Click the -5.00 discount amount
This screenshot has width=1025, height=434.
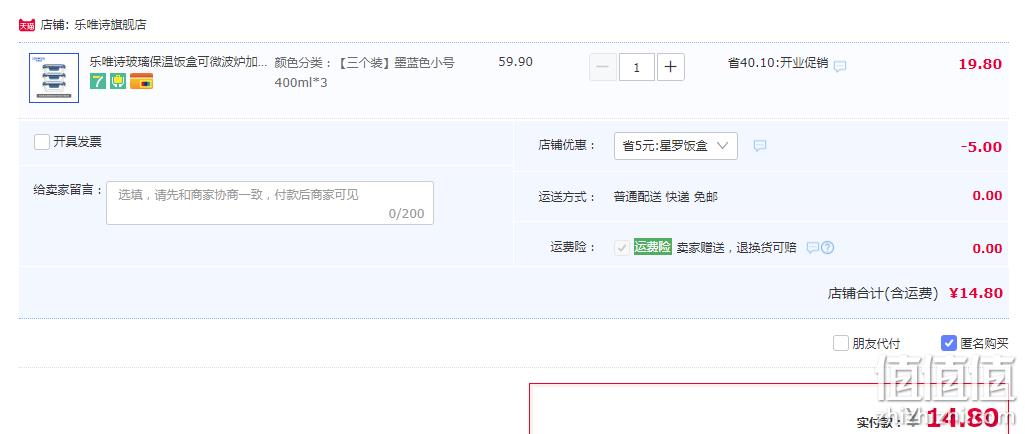(981, 147)
